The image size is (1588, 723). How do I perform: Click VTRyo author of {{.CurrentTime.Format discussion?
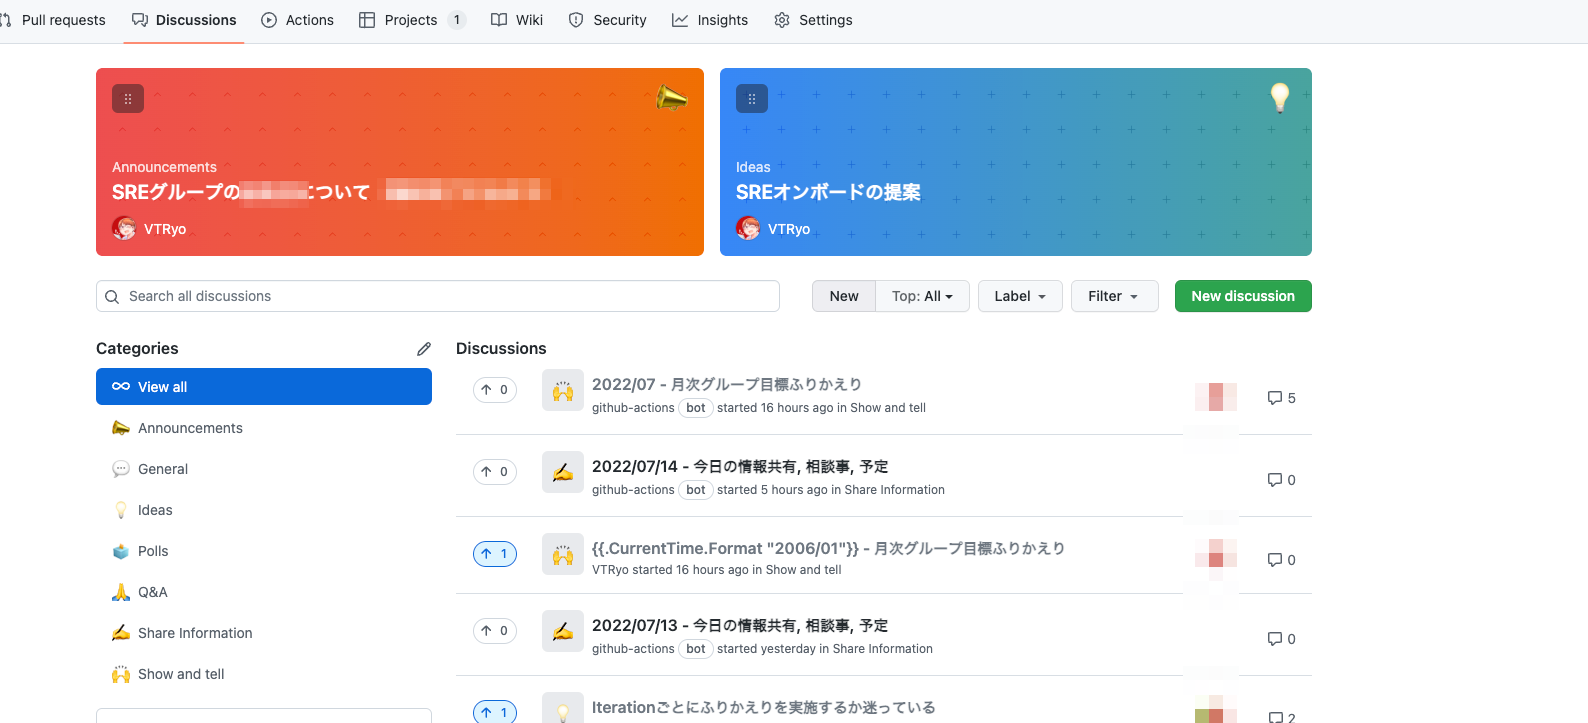coord(610,570)
